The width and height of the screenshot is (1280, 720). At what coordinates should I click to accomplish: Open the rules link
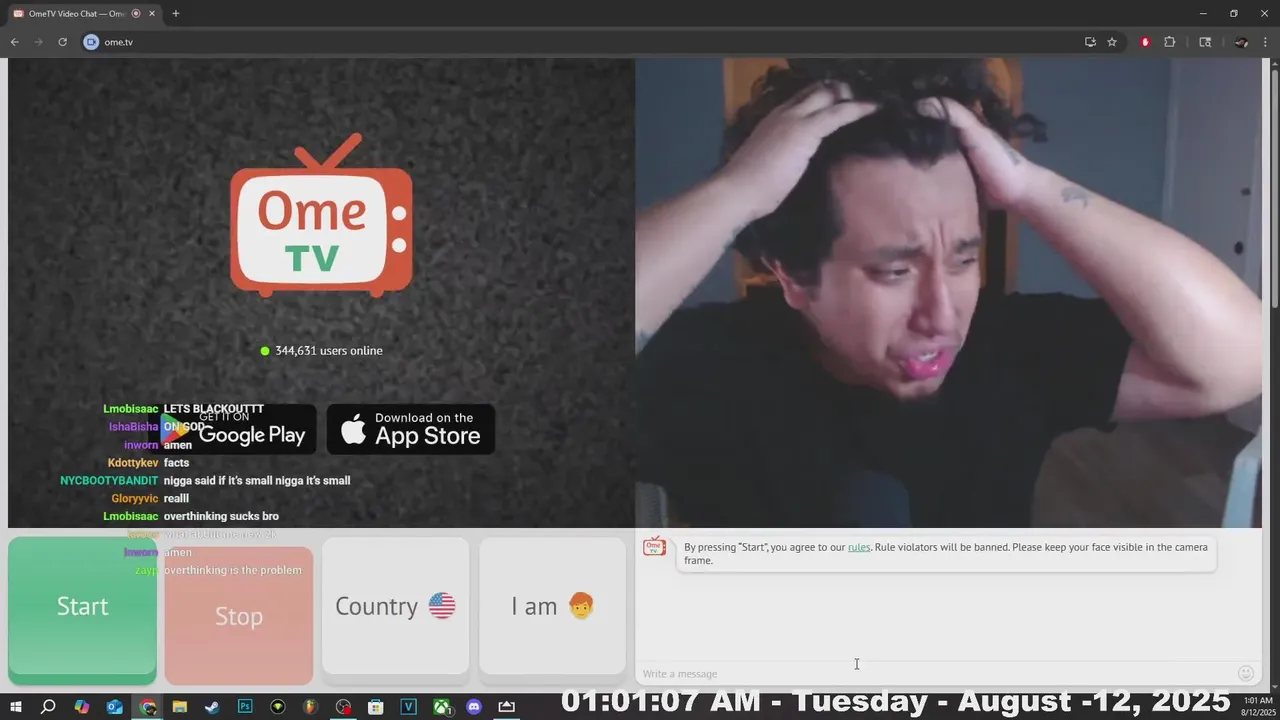tap(859, 547)
